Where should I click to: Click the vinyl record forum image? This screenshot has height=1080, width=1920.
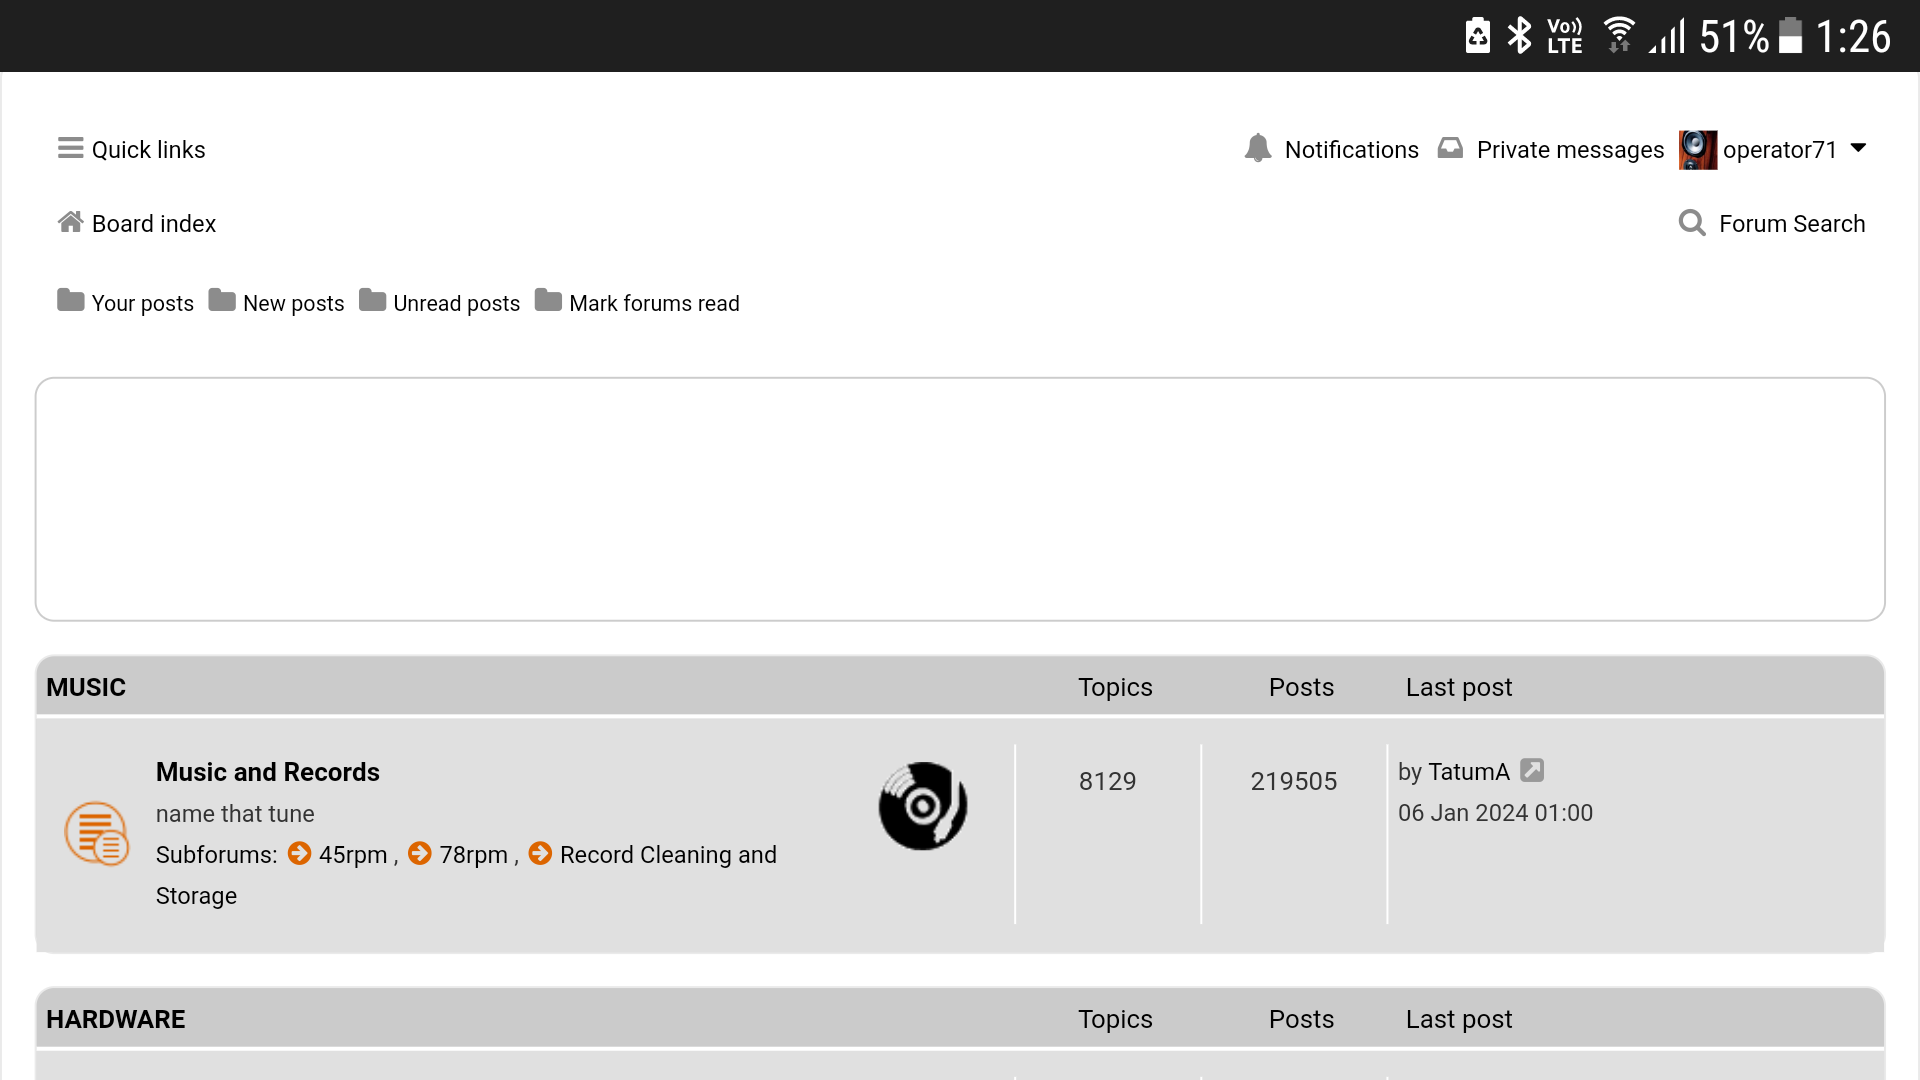922,806
